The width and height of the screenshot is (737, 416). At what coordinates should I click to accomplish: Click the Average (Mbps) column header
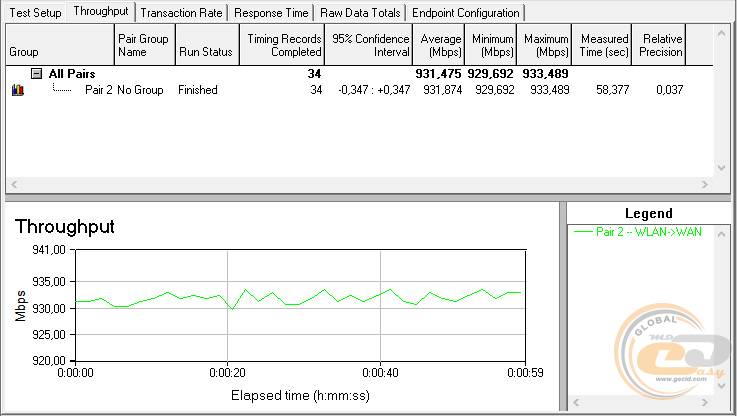438,45
